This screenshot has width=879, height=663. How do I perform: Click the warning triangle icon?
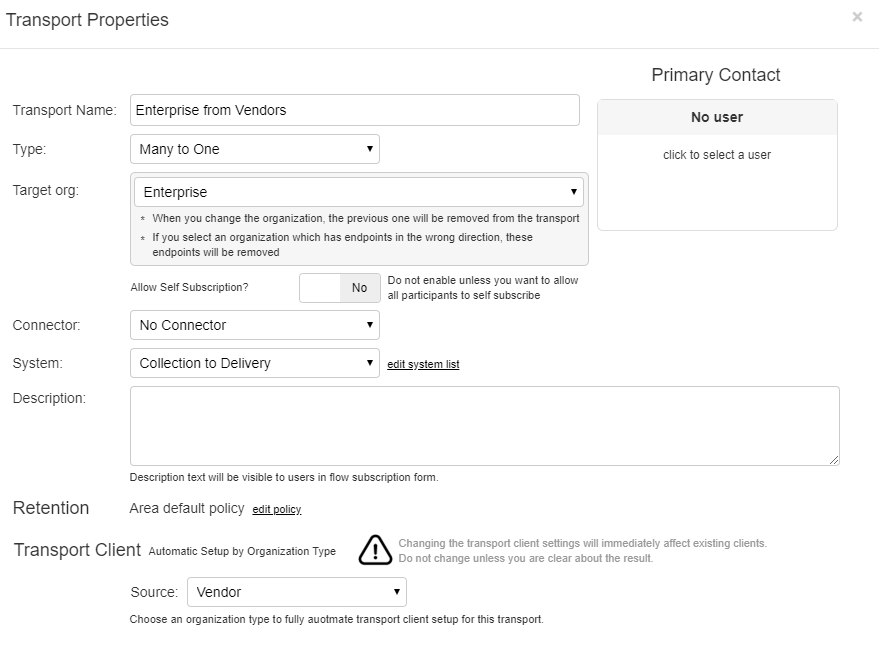375,550
